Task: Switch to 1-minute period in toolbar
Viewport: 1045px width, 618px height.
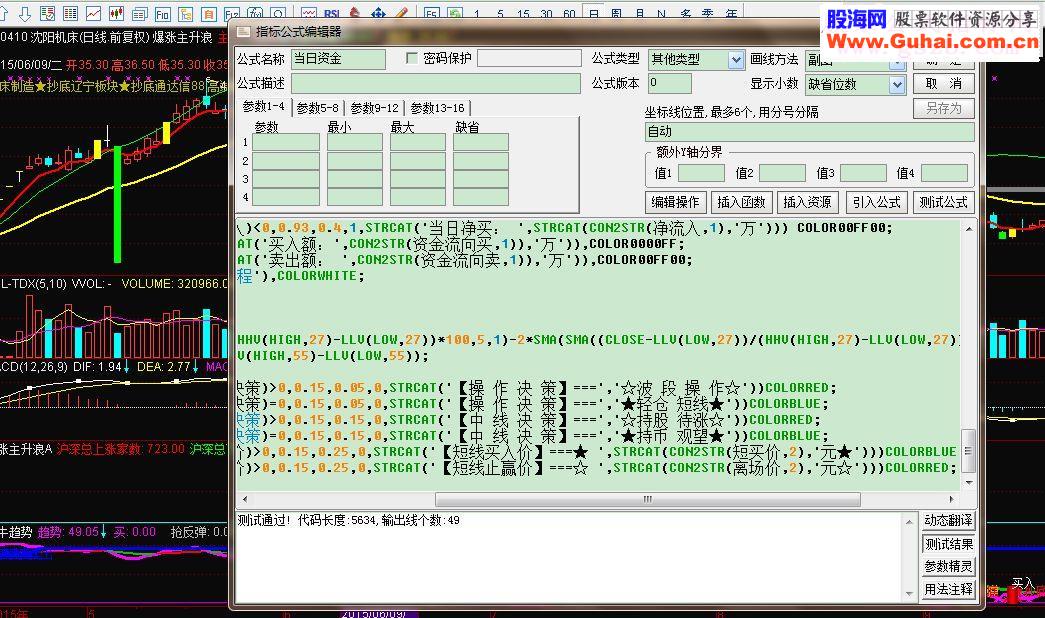Action: pos(477,13)
